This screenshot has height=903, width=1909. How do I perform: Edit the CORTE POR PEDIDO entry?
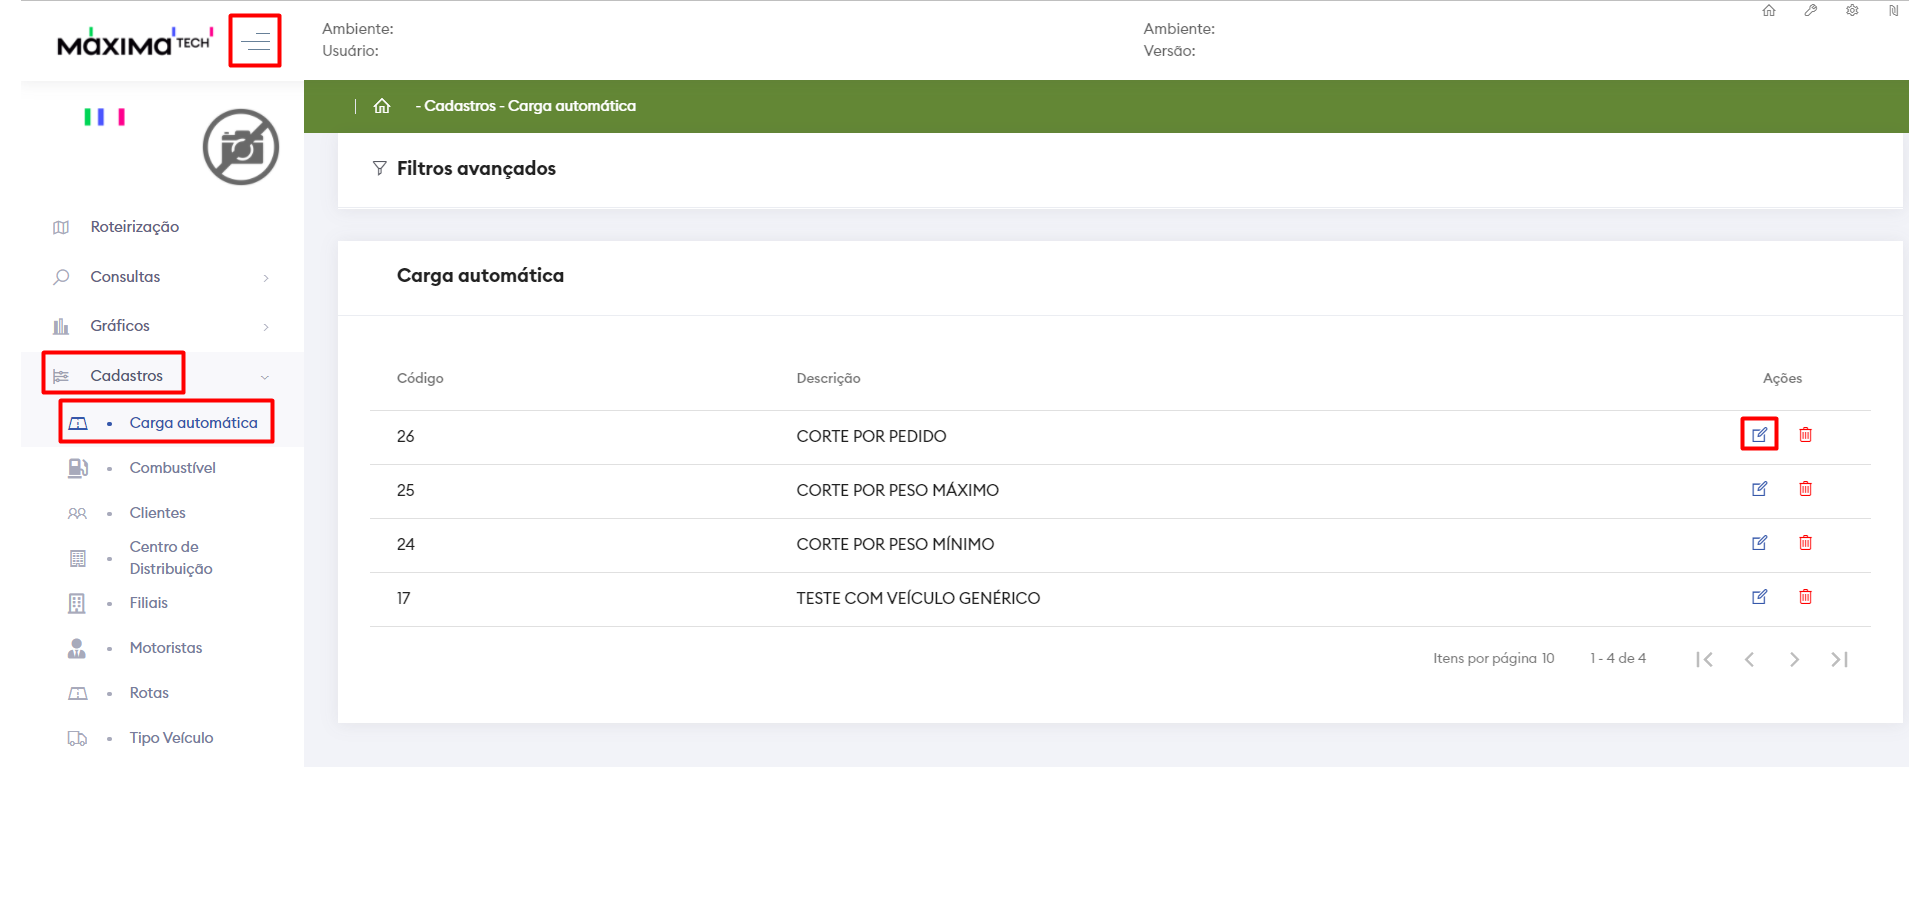(x=1760, y=435)
